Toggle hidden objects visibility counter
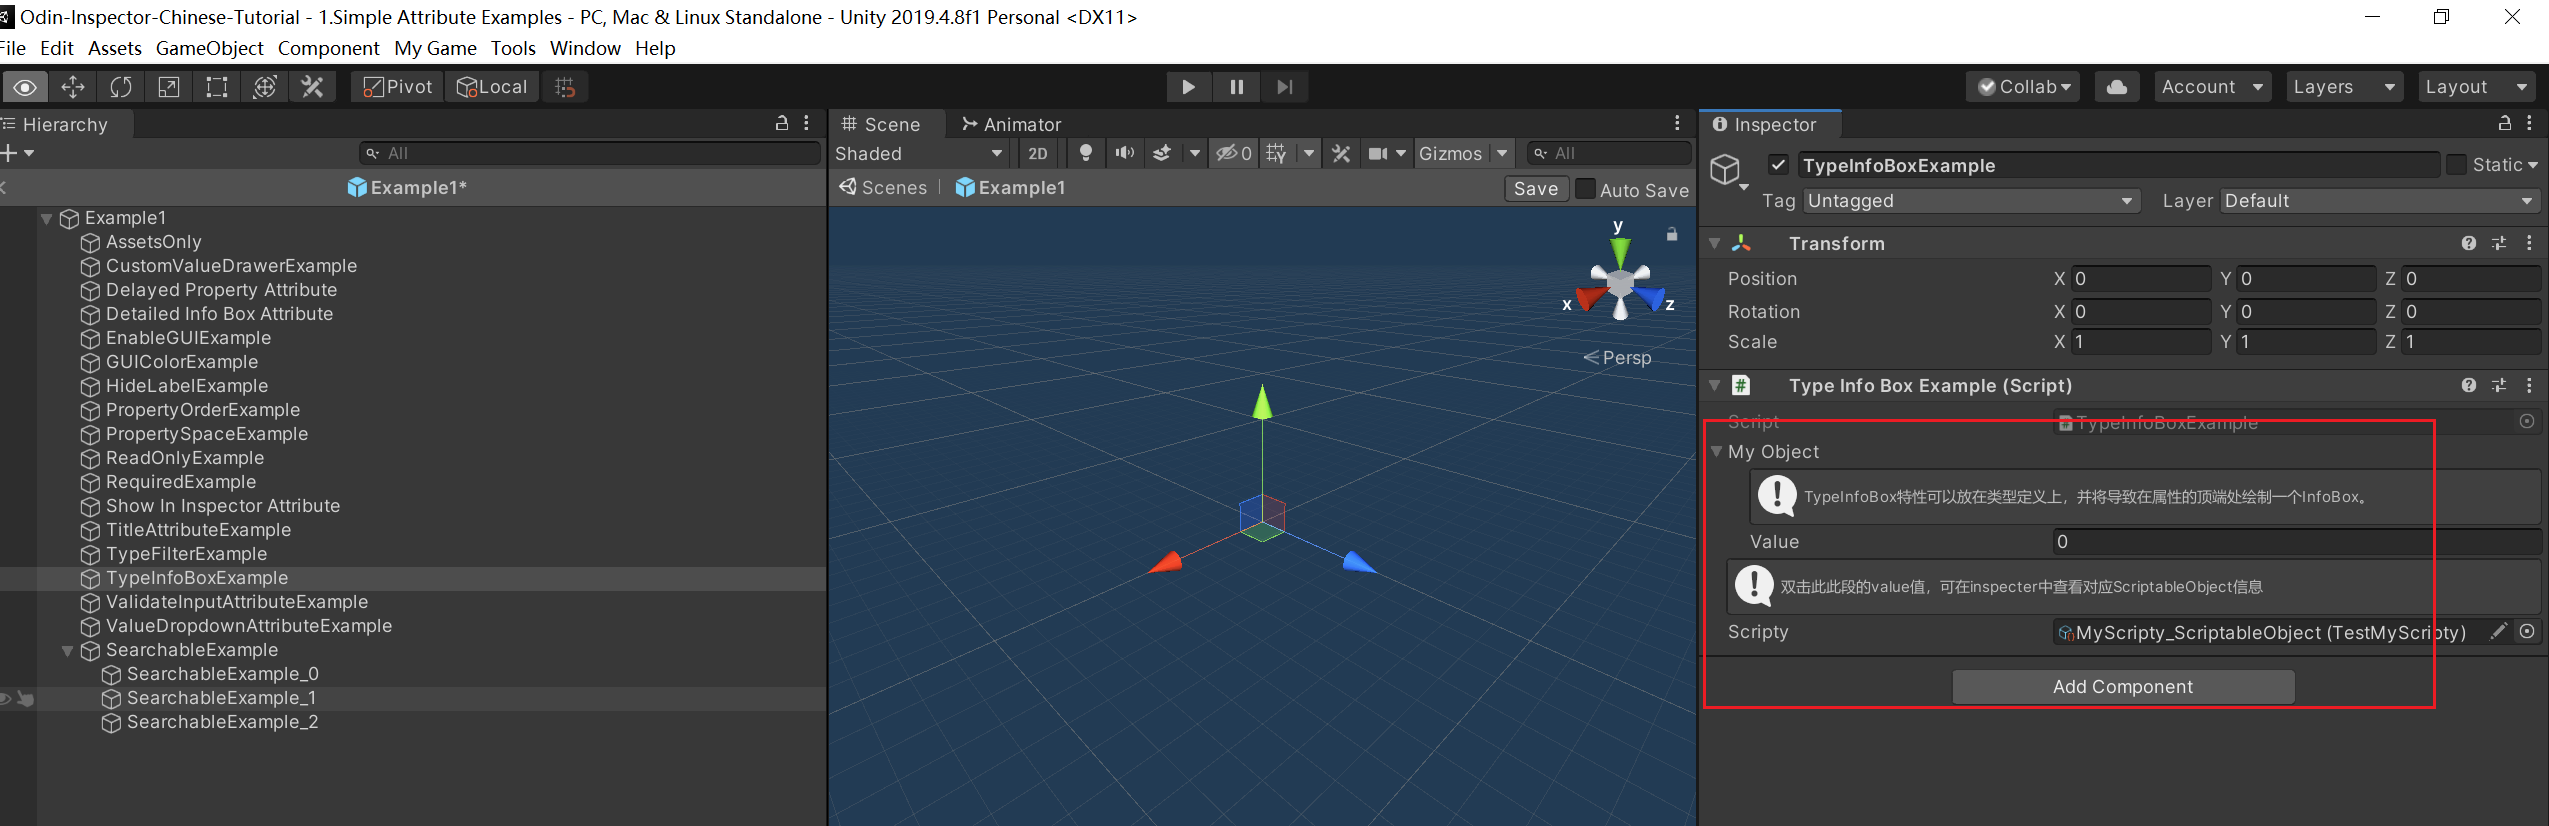Screen dimensions: 2549x826 click(x=1233, y=153)
